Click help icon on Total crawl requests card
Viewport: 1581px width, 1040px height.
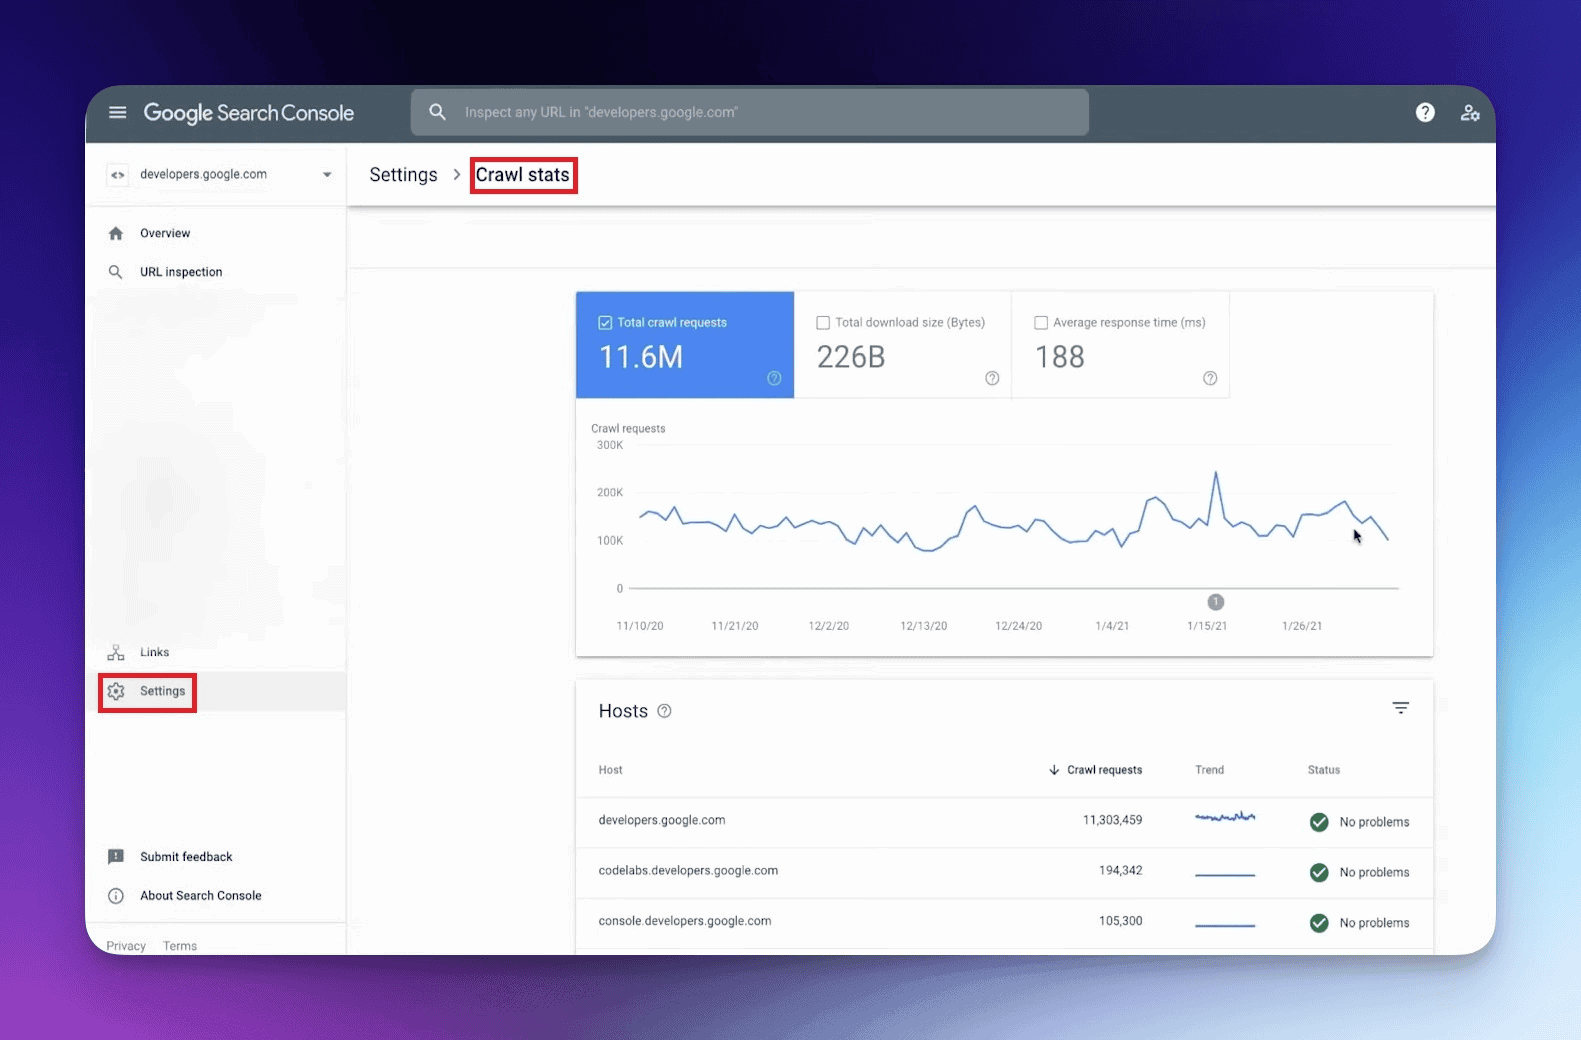[x=774, y=378]
